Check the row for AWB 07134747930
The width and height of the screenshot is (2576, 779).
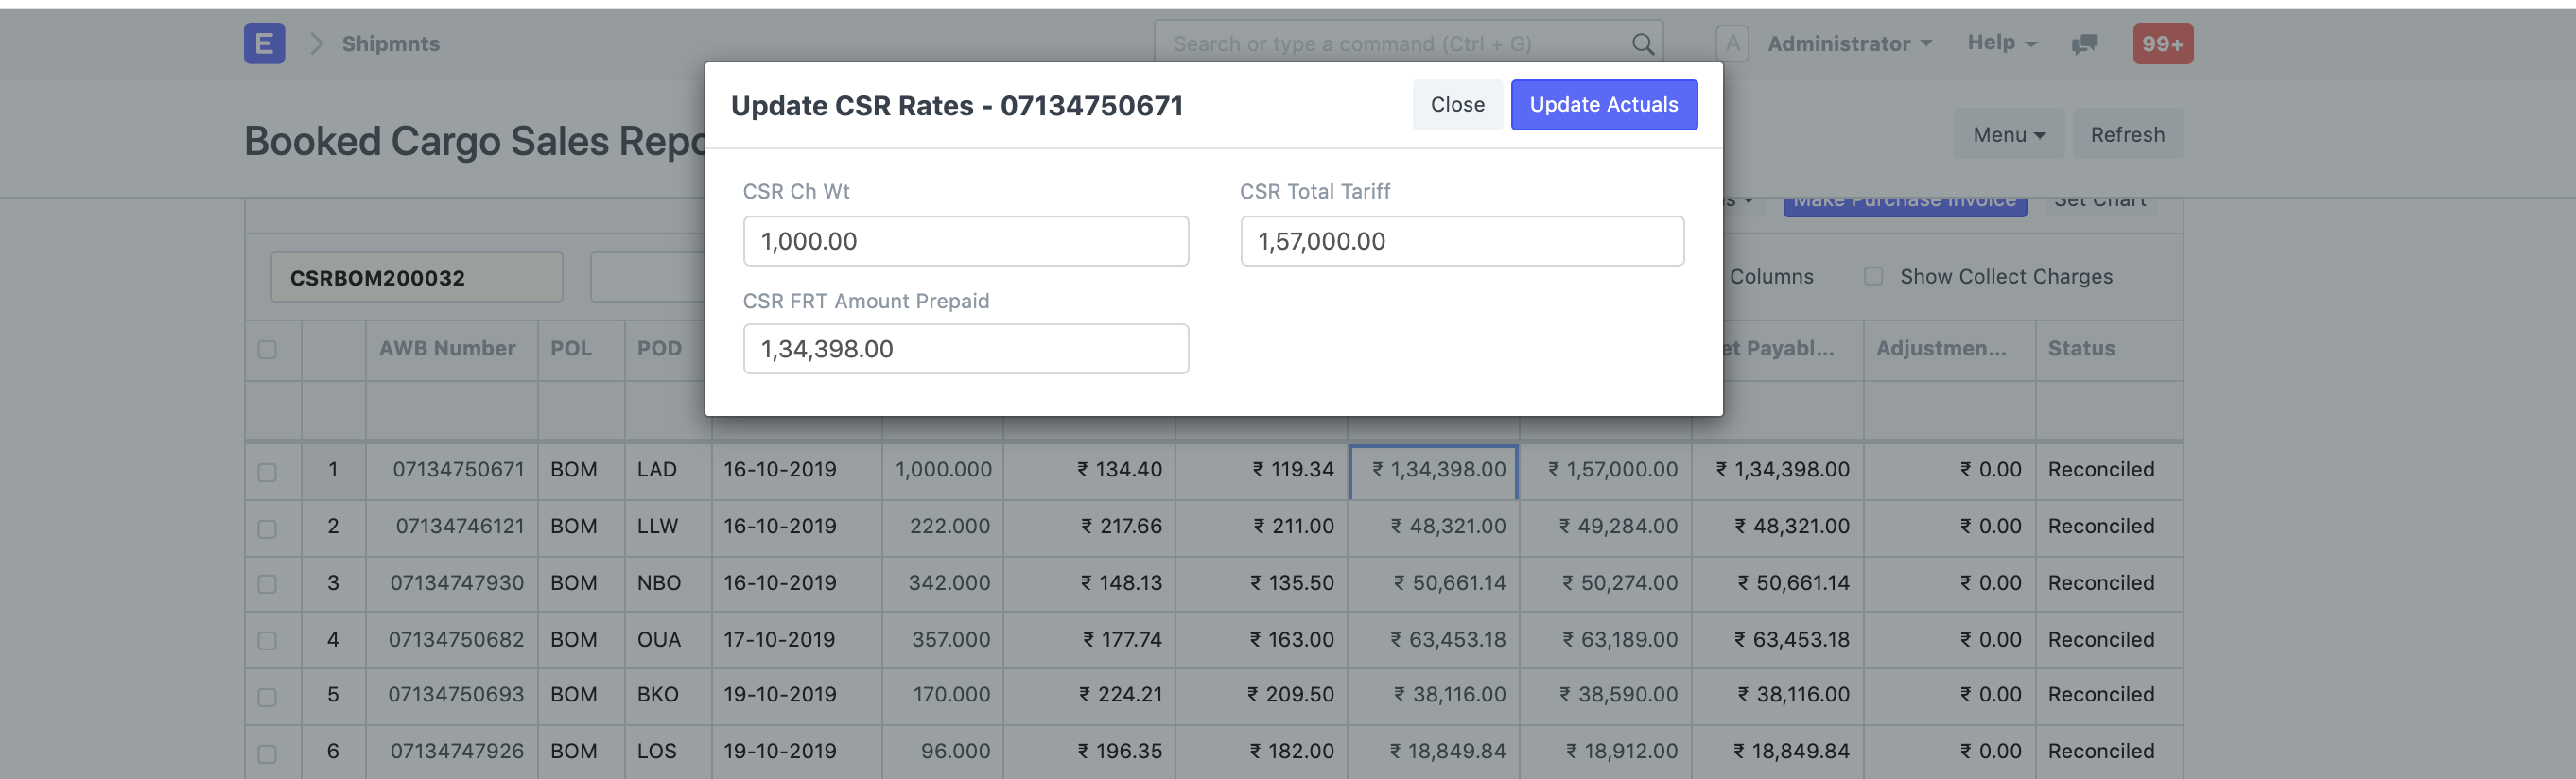267,584
